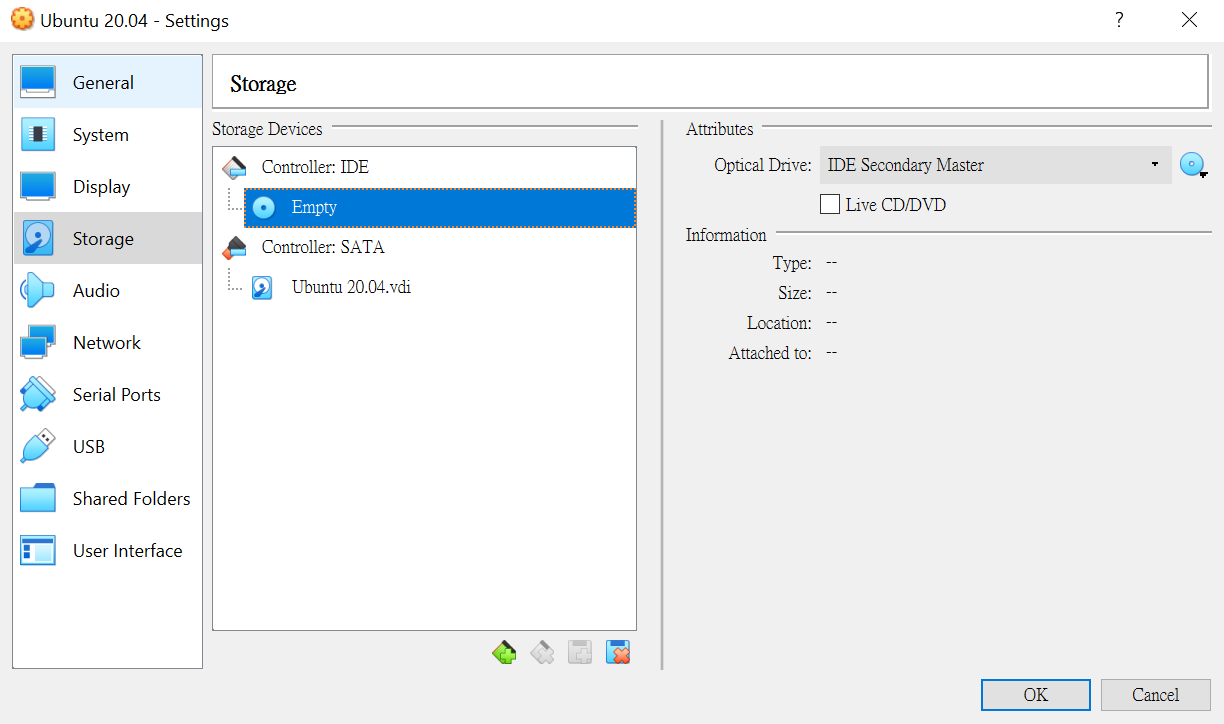Click the "Attached to:" information label
1224x724 pixels.
pos(770,353)
